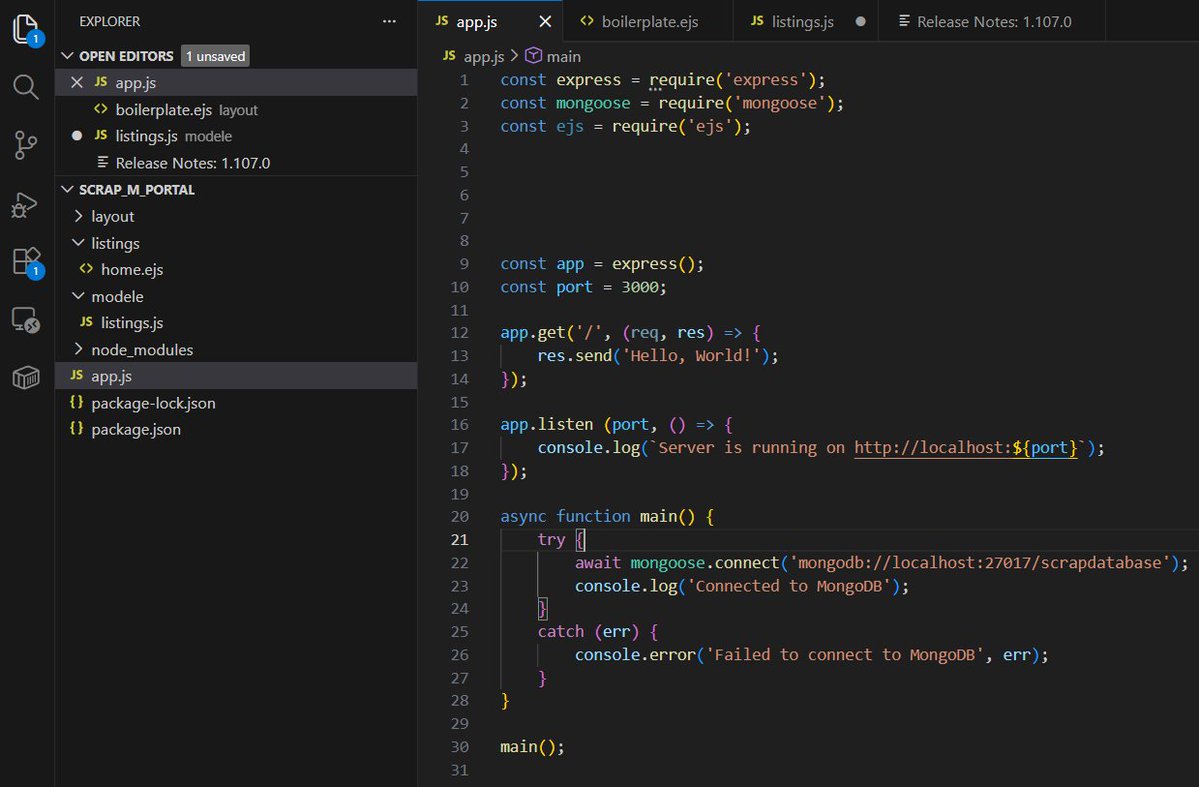
Task: Click the braces icon of package-lock.json
Action: click(x=76, y=402)
